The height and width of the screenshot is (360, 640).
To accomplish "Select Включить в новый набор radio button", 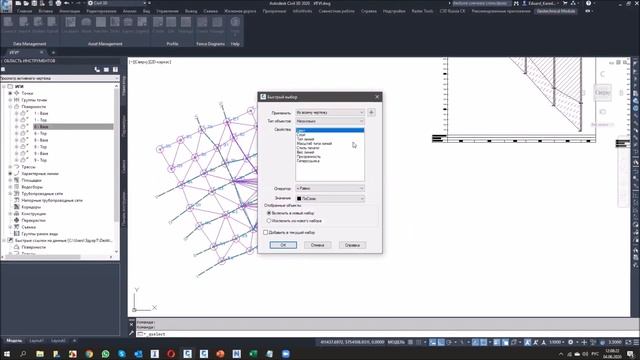I will pyautogui.click(x=269, y=213).
